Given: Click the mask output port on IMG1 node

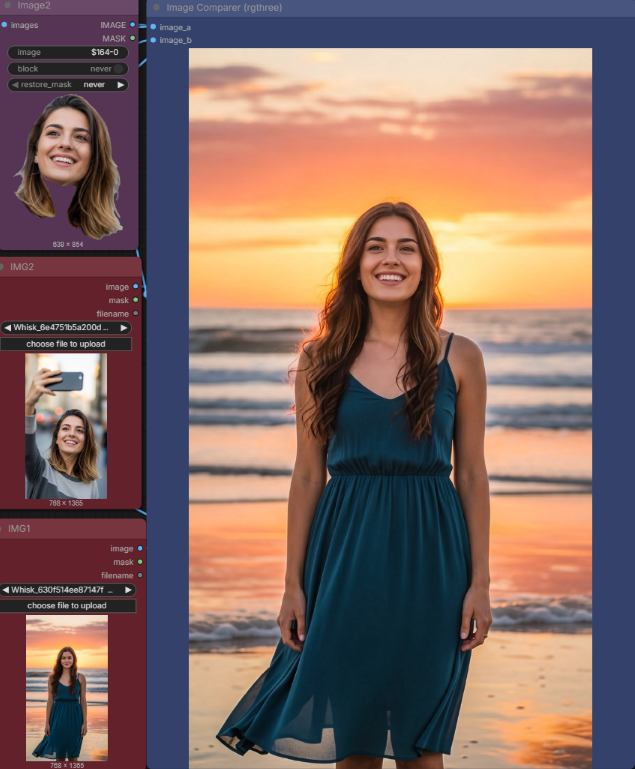Looking at the screenshot, I should 139,562.
